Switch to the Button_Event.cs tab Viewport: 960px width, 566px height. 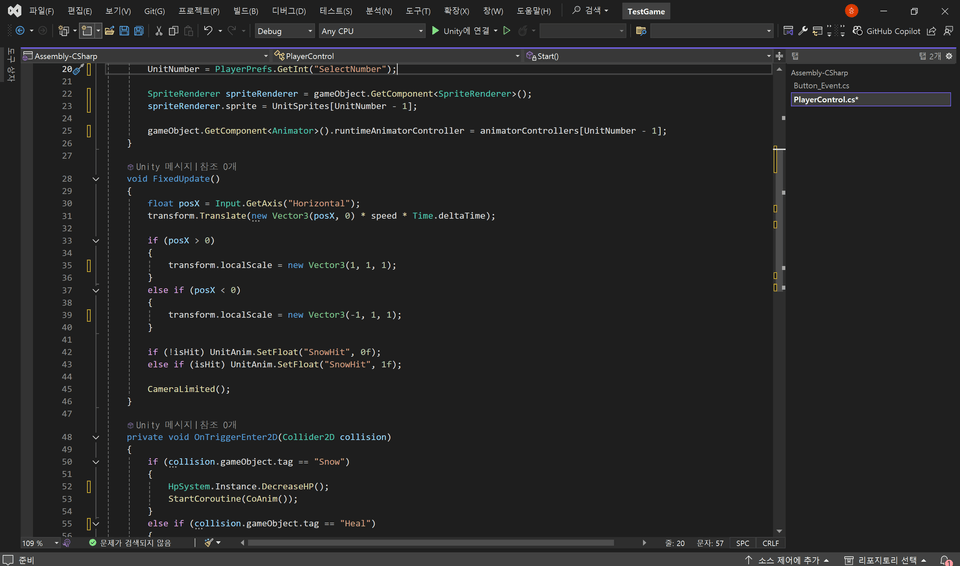(x=821, y=86)
